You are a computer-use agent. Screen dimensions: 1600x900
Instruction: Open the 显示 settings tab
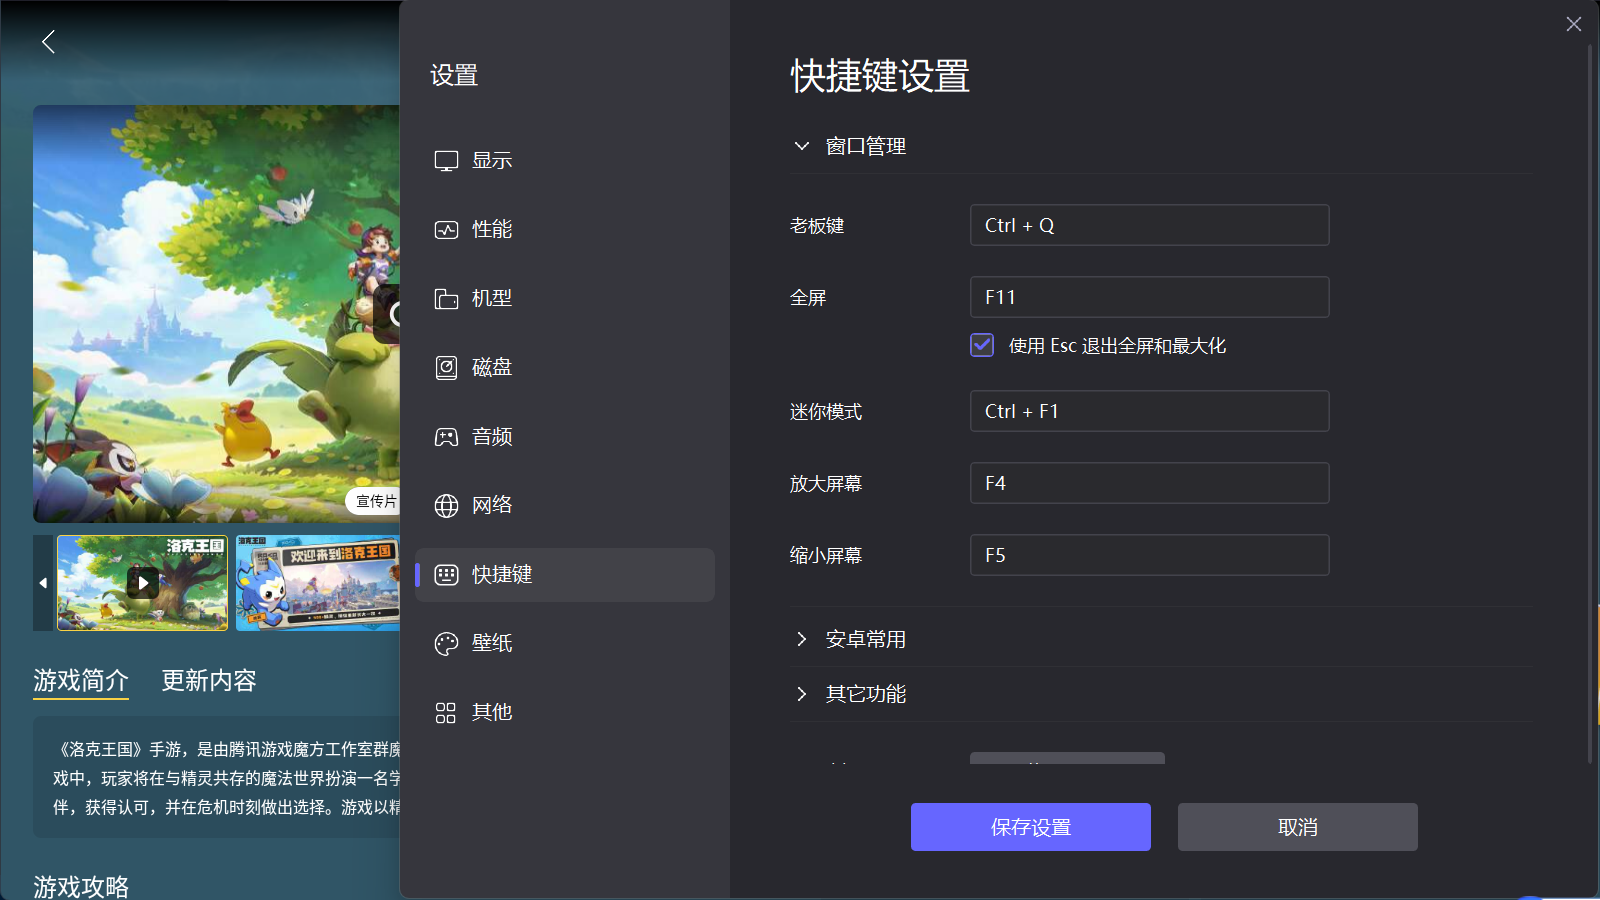click(565, 160)
